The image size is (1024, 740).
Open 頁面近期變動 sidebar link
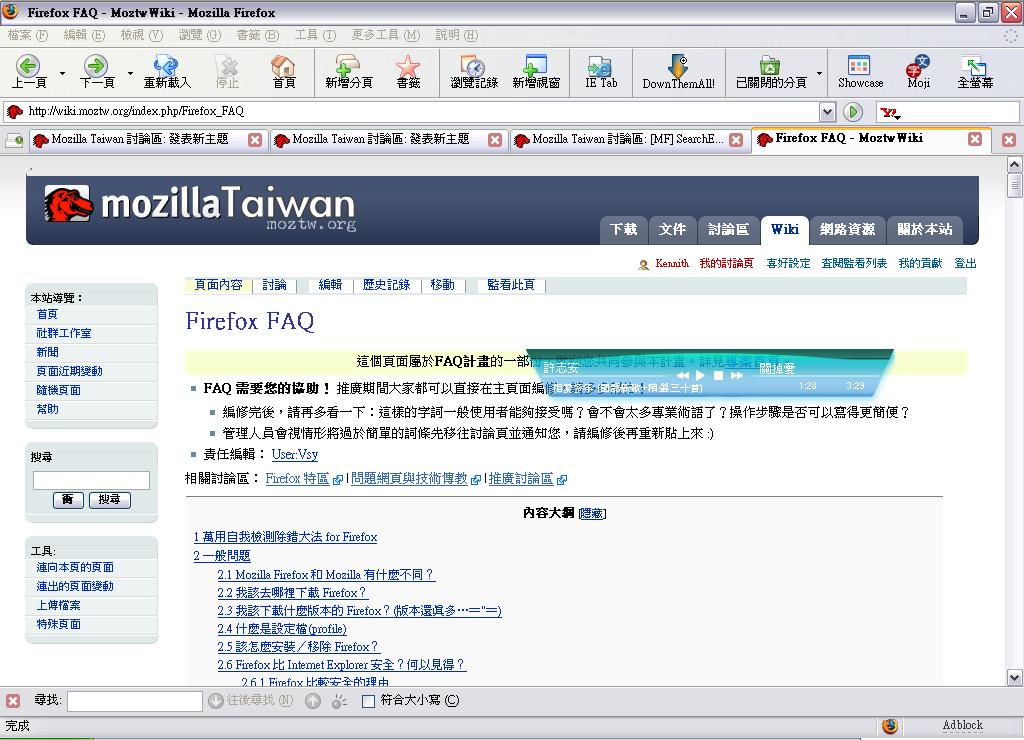pyautogui.click(x=69, y=371)
